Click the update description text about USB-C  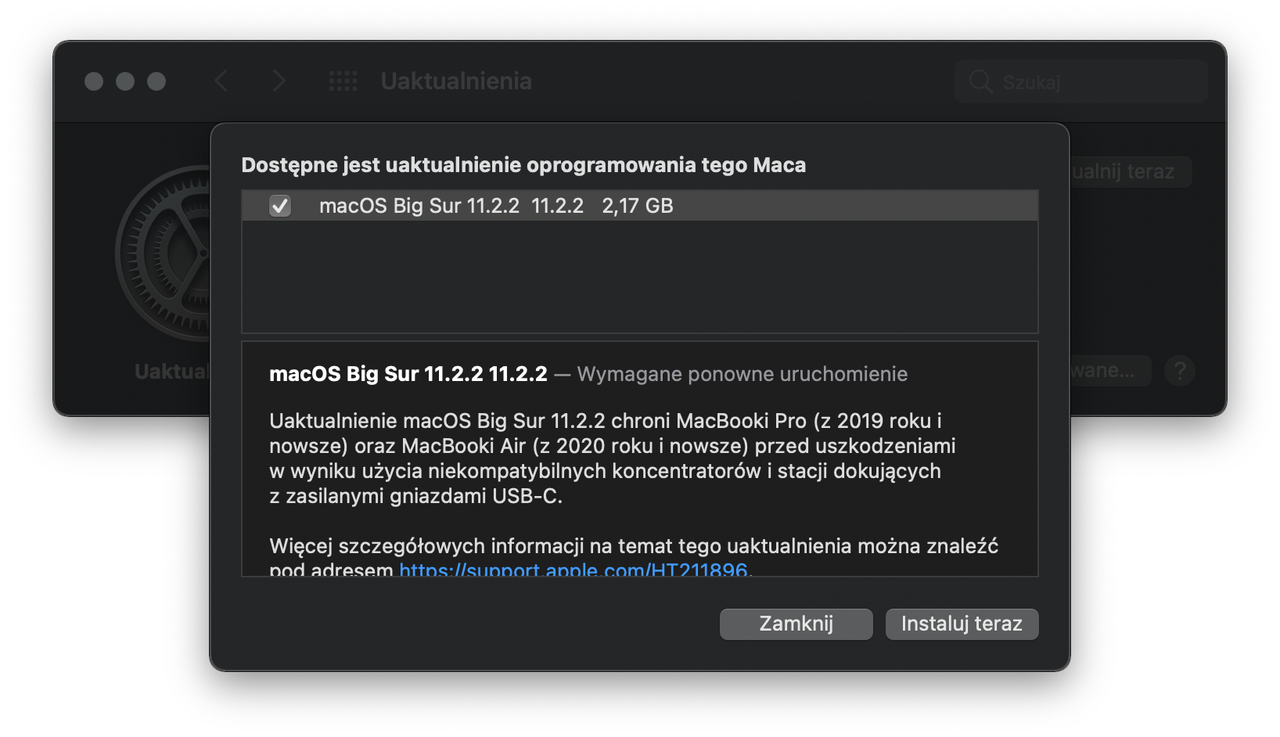612,457
